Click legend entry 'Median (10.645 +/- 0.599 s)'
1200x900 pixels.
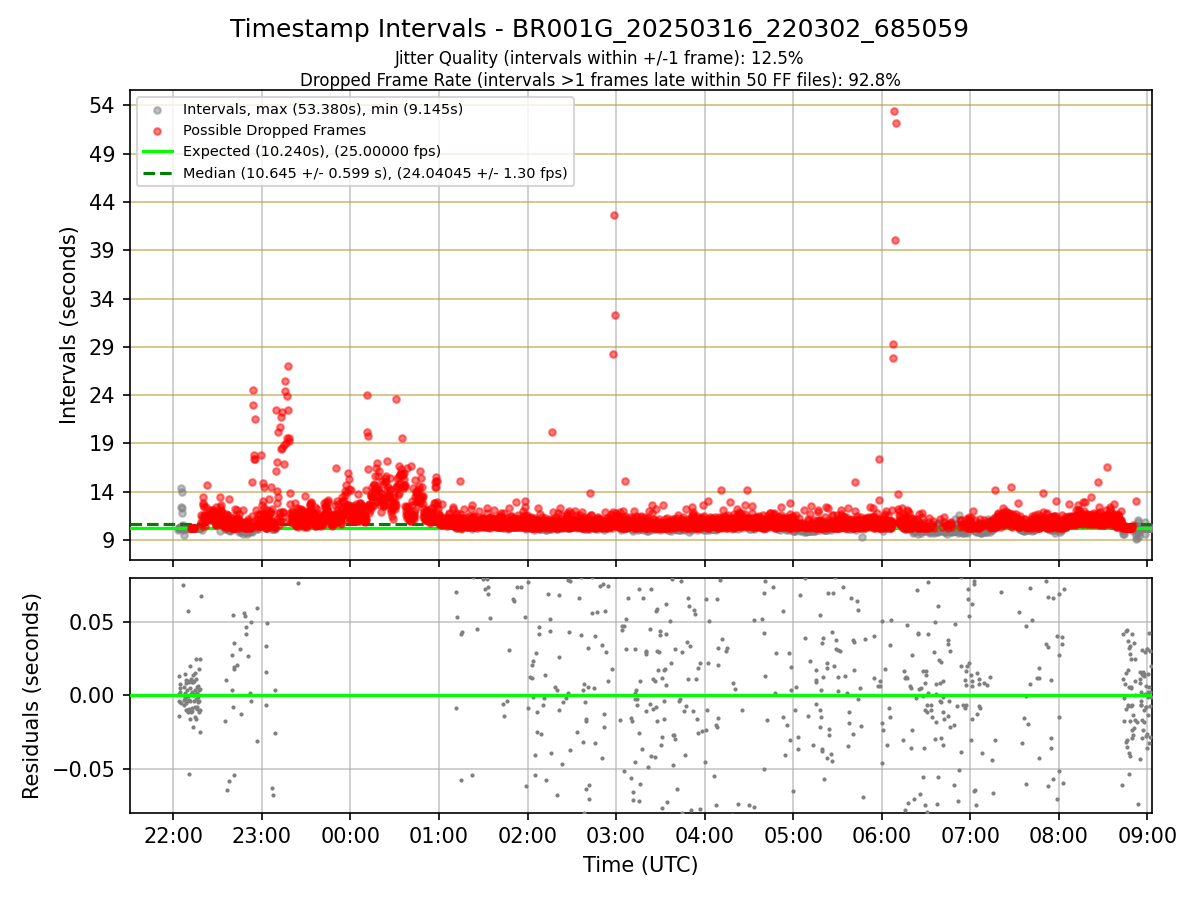coord(375,173)
